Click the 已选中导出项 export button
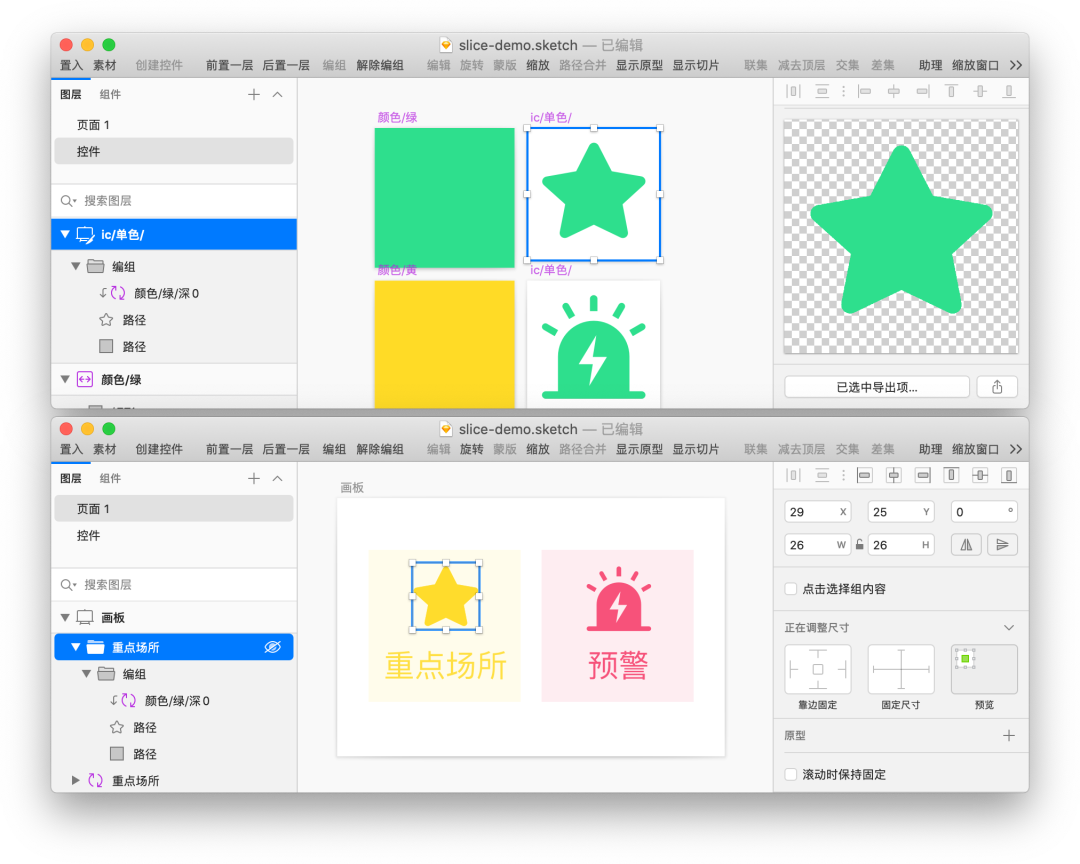 click(876, 386)
